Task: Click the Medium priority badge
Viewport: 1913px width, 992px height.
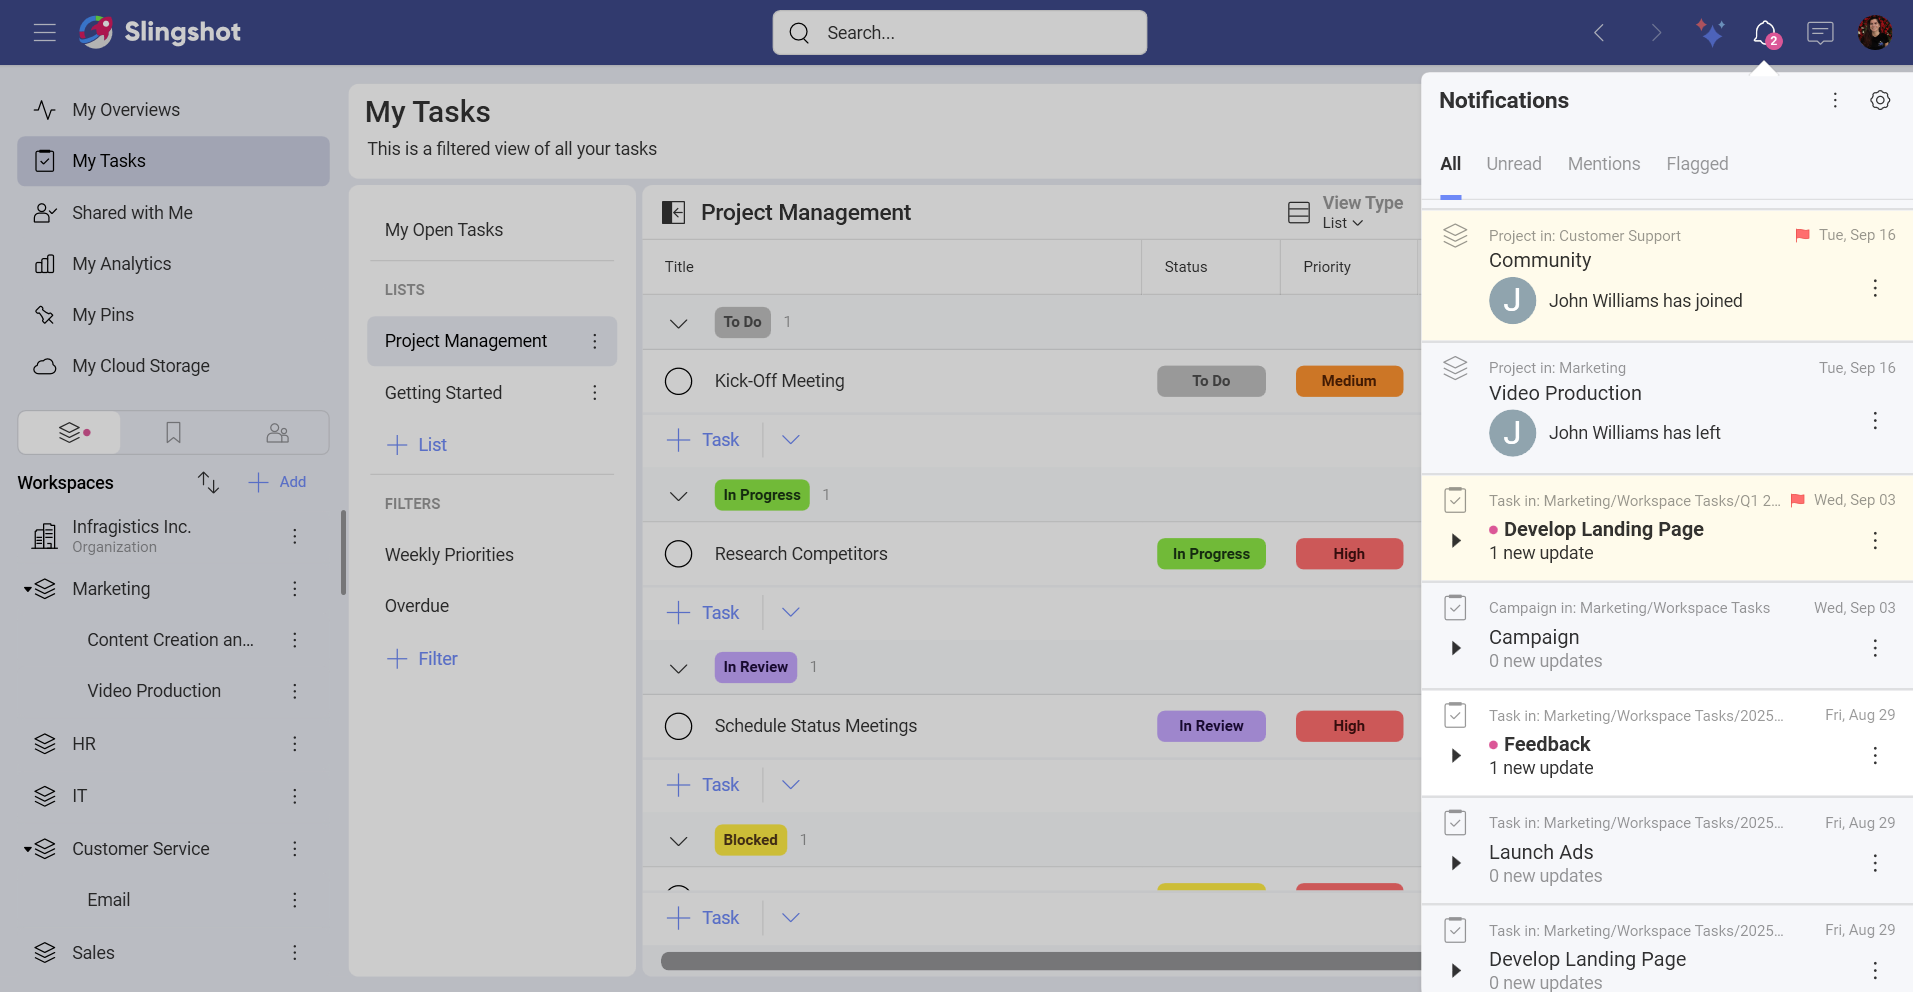Action: coord(1348,381)
